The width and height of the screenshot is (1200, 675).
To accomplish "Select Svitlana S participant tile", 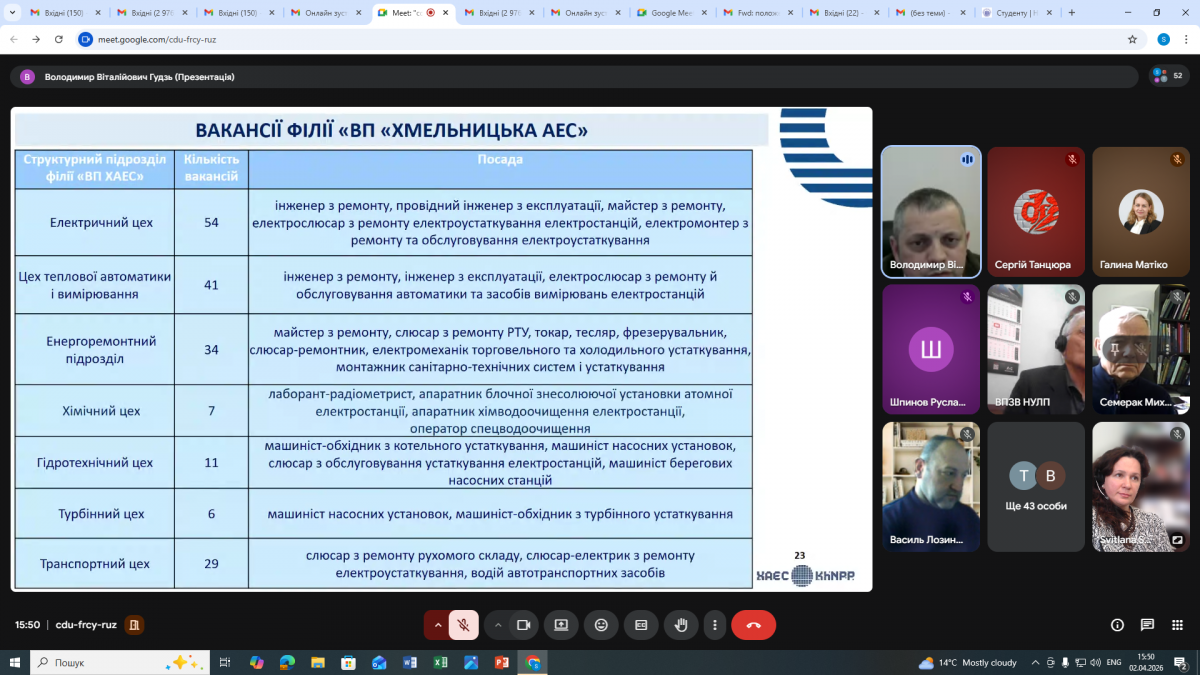I will pos(1141,486).
